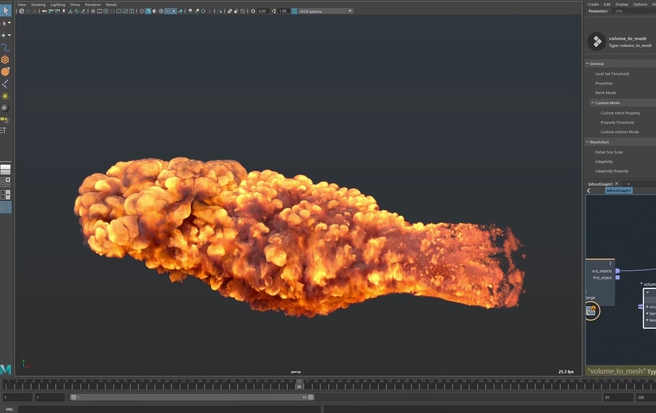Click the bifrostGraph1 breadcrumb
Screen dimensions: 656x413
[619, 190]
